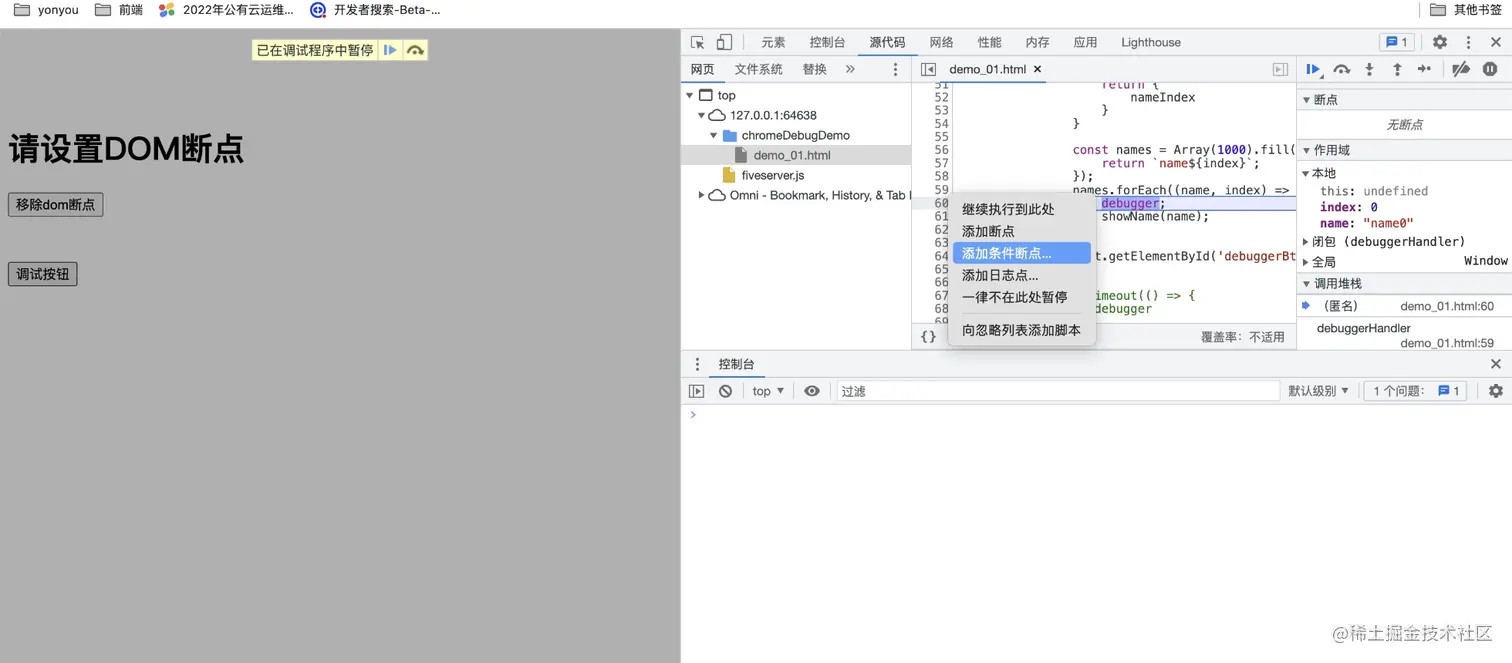Viewport: 1512px width, 663px height.
Task: Click the pretty print braces icon
Action: (x=928, y=337)
